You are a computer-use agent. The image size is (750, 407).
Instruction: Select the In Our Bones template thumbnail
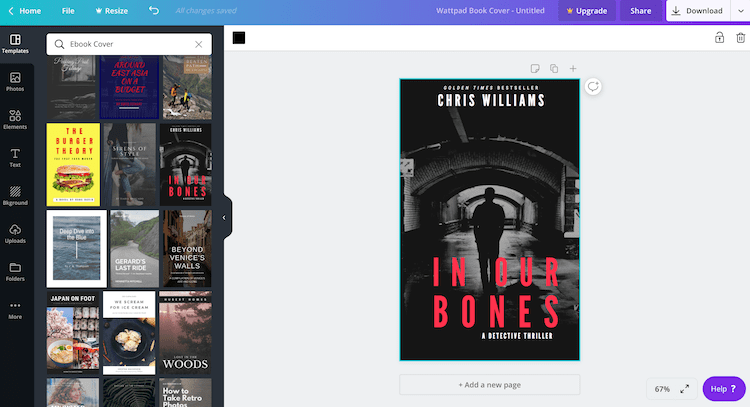click(x=186, y=165)
